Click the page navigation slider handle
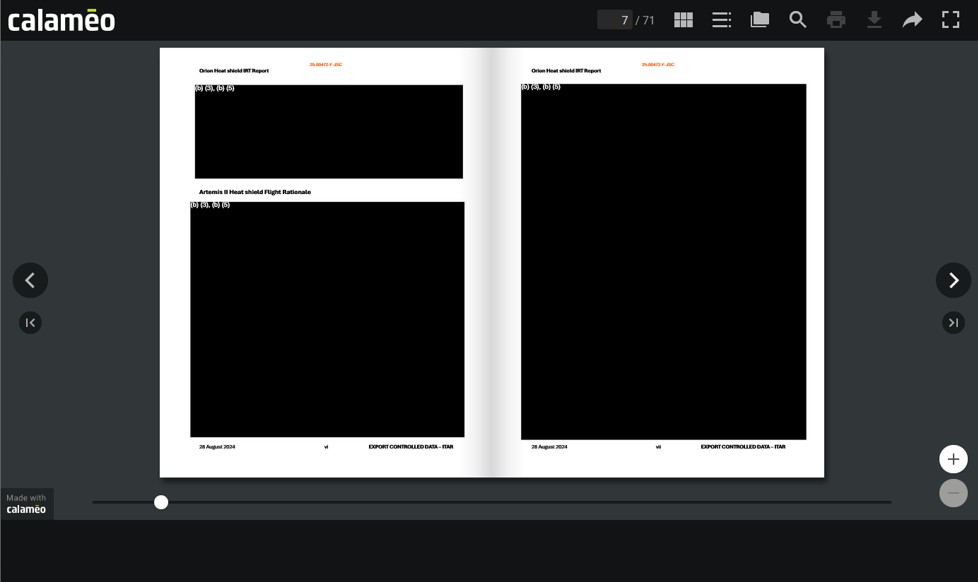Image resolution: width=978 pixels, height=582 pixels. (x=161, y=502)
